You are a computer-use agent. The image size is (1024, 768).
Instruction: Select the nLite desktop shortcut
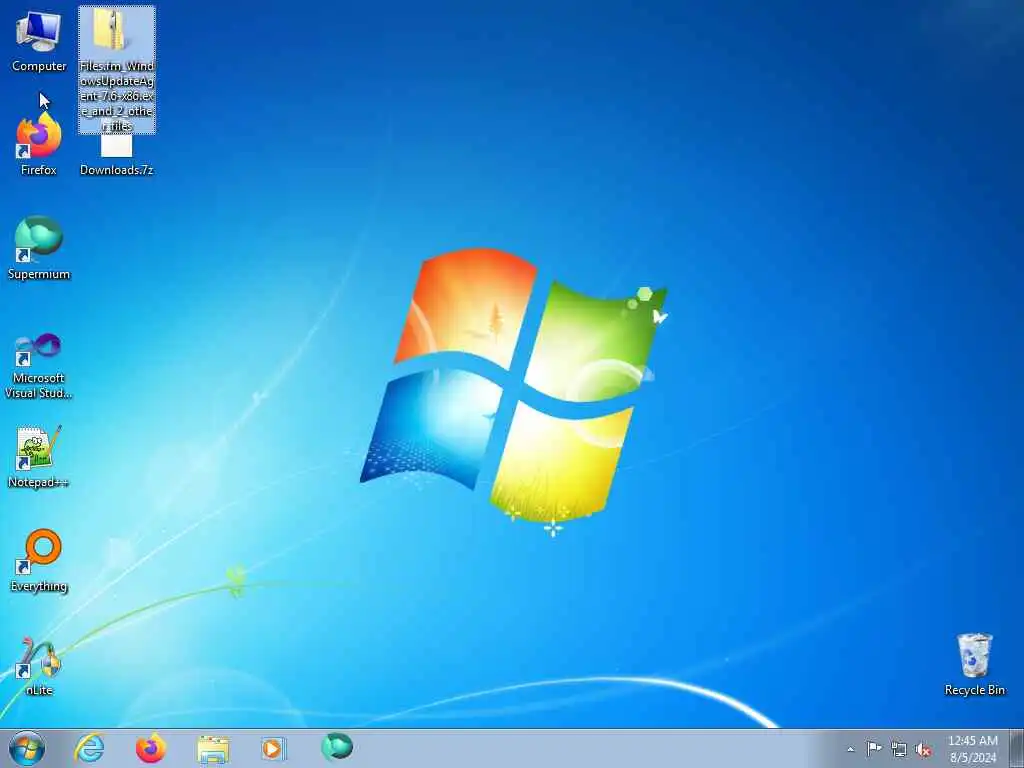(39, 666)
